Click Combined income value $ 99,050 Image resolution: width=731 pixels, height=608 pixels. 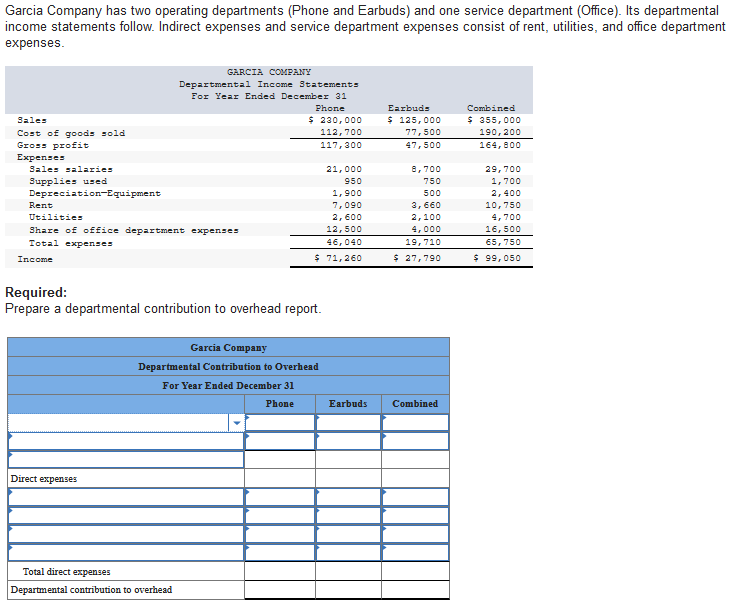[x=497, y=258]
